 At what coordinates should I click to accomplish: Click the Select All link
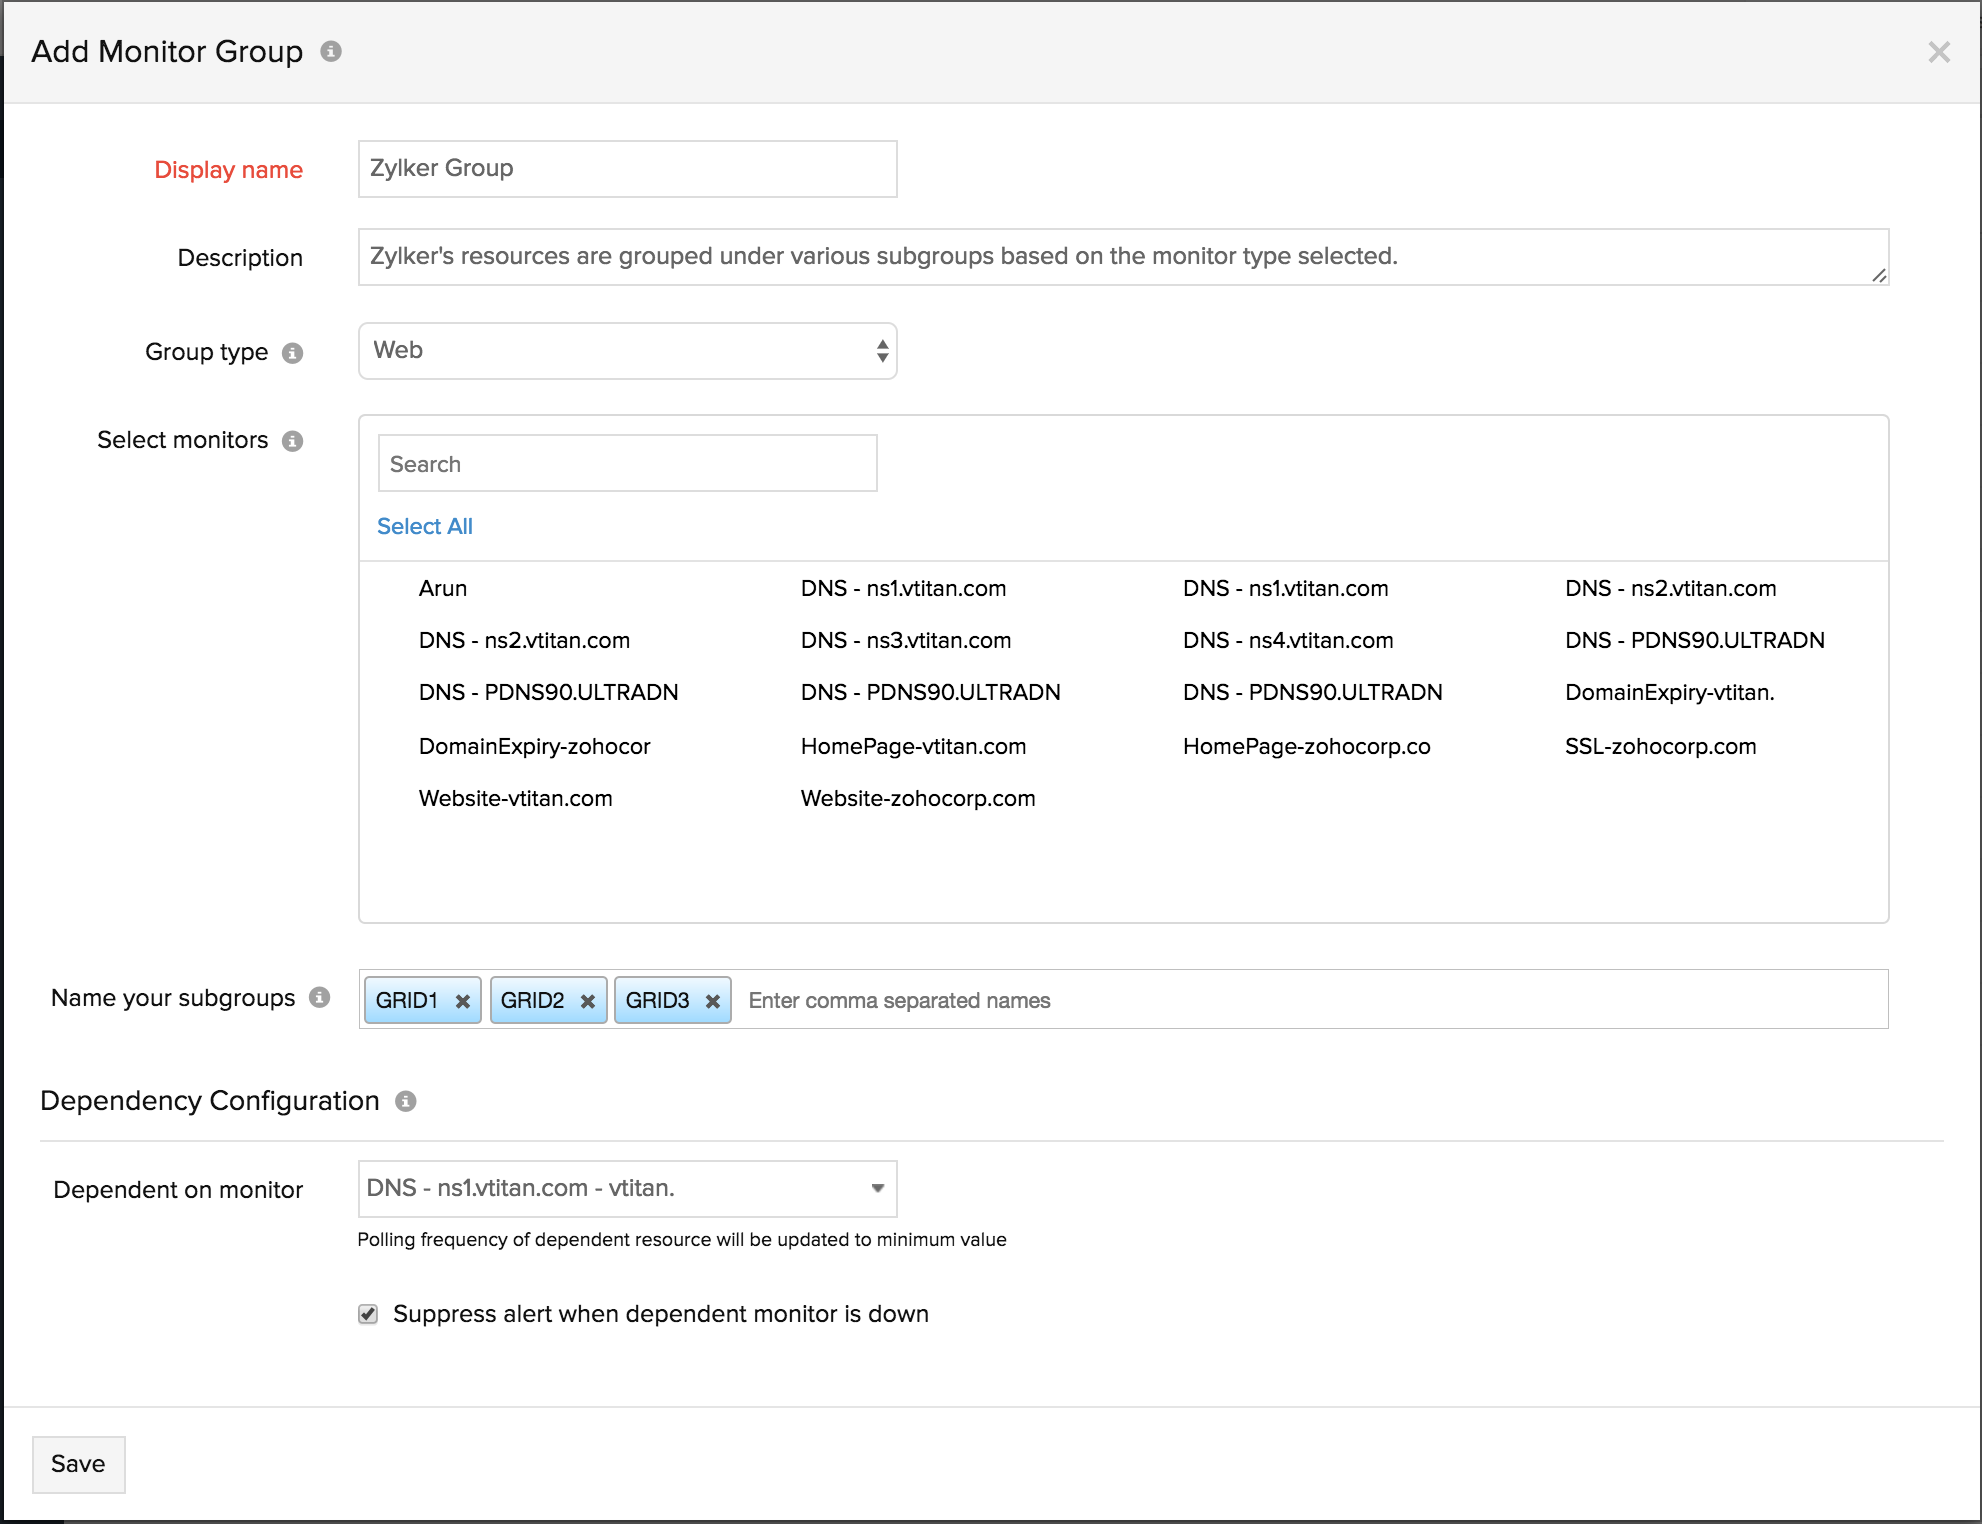tap(424, 526)
